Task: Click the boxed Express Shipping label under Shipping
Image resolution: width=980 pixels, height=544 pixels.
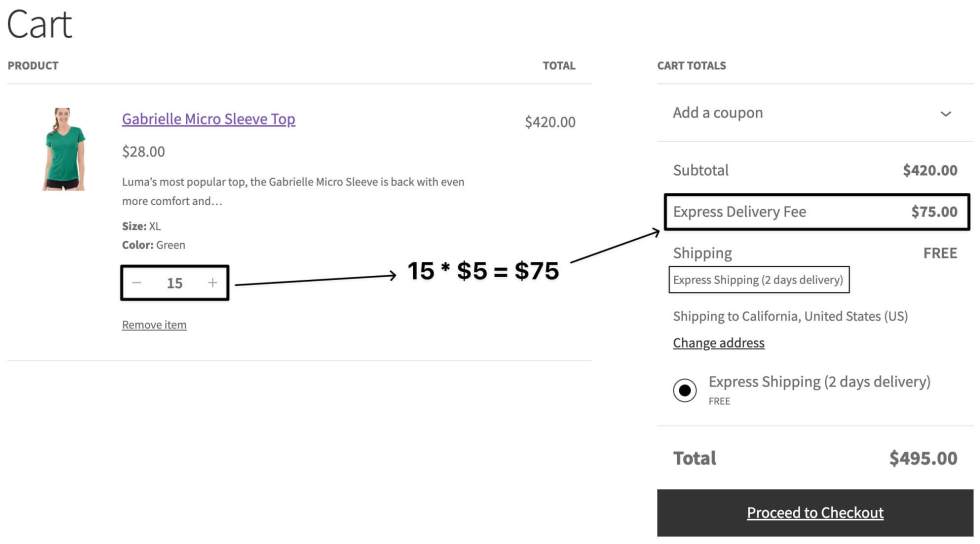Action: [x=758, y=280]
